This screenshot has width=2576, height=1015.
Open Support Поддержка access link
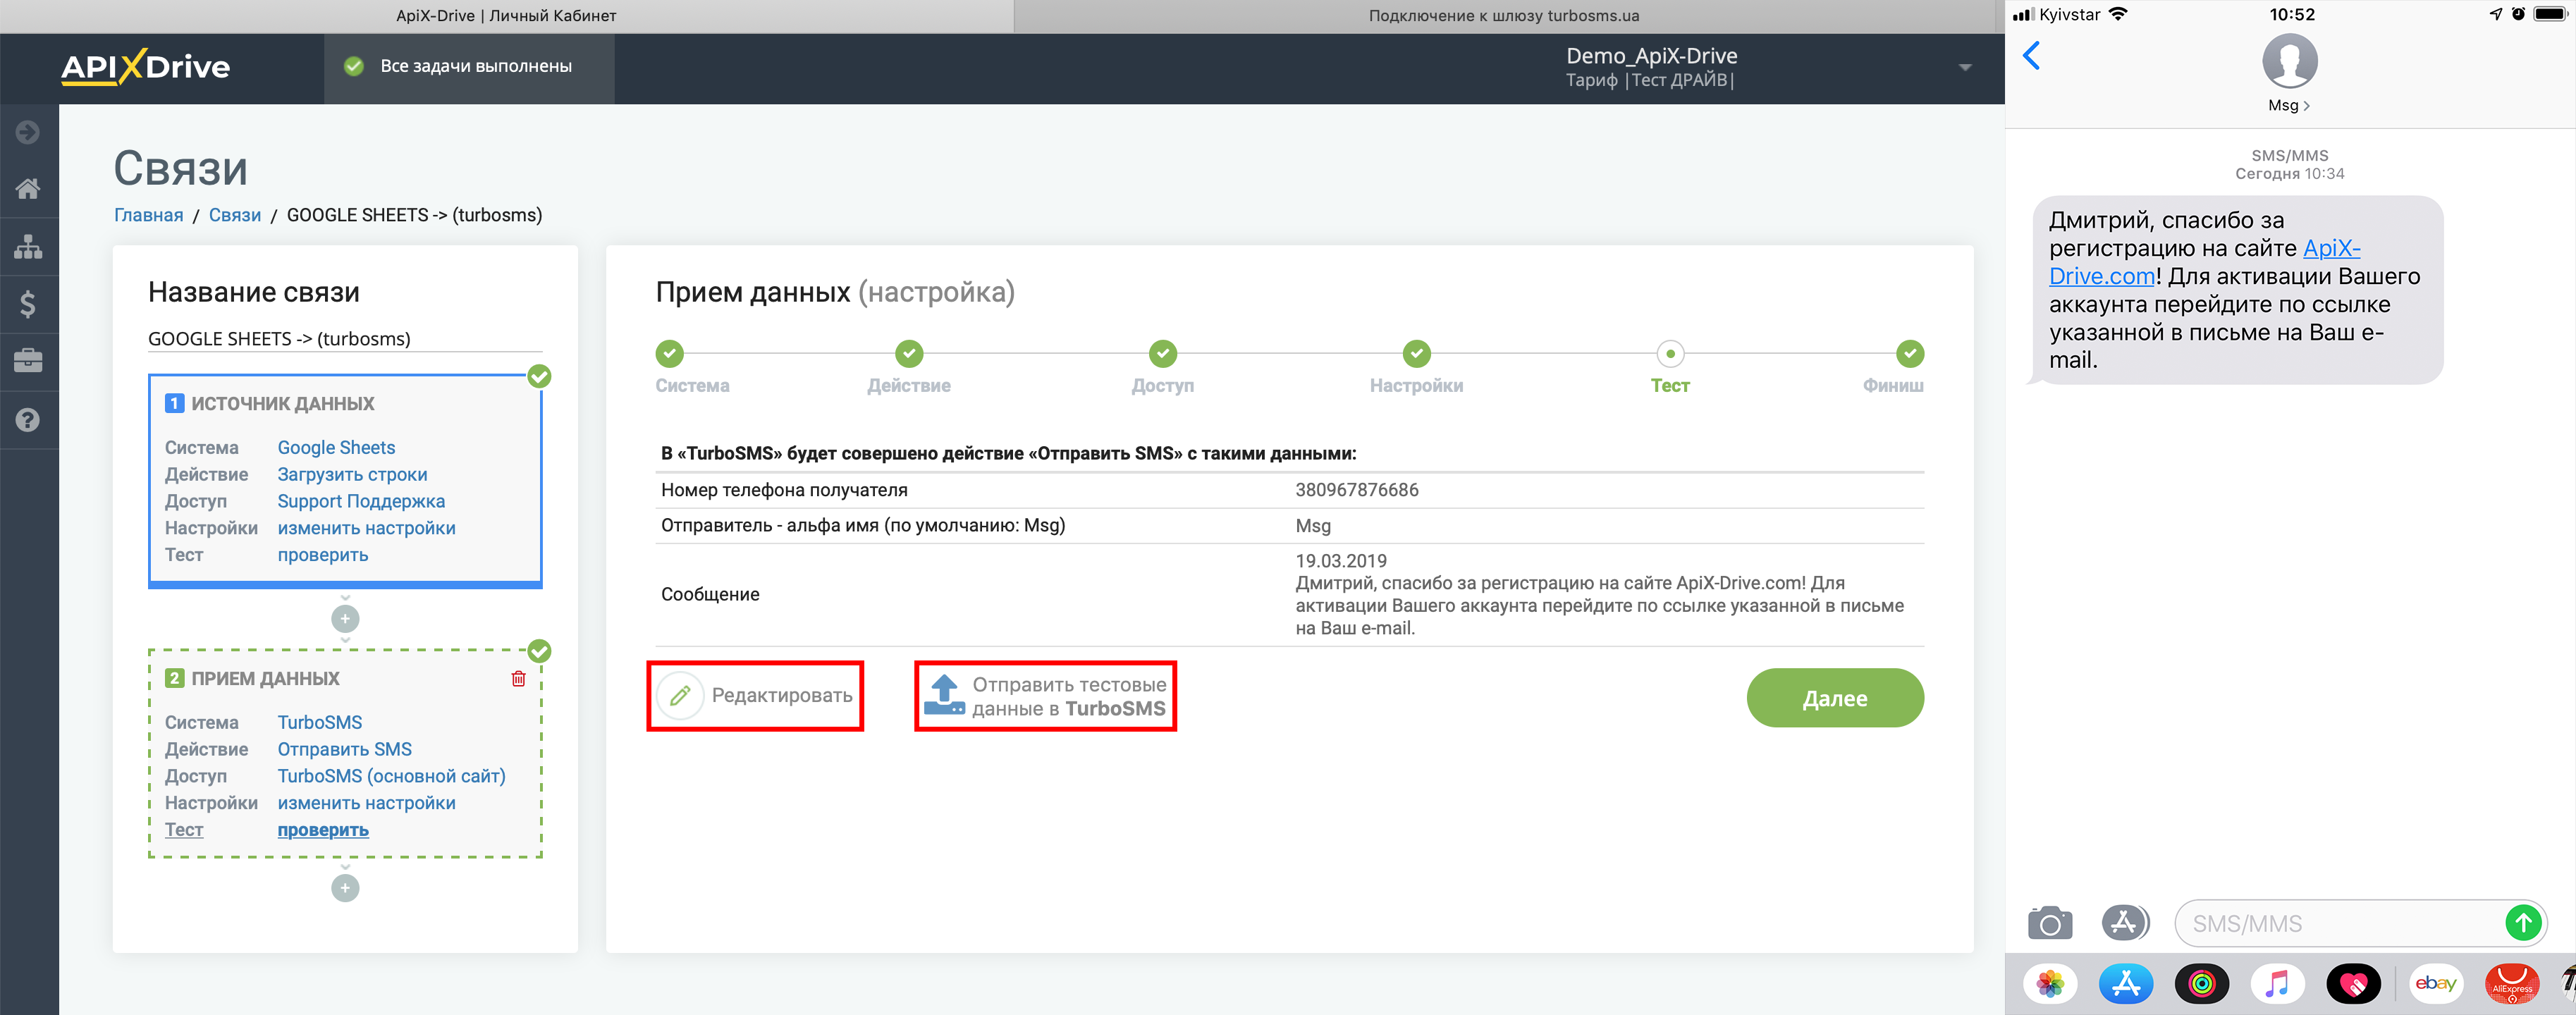pos(361,502)
